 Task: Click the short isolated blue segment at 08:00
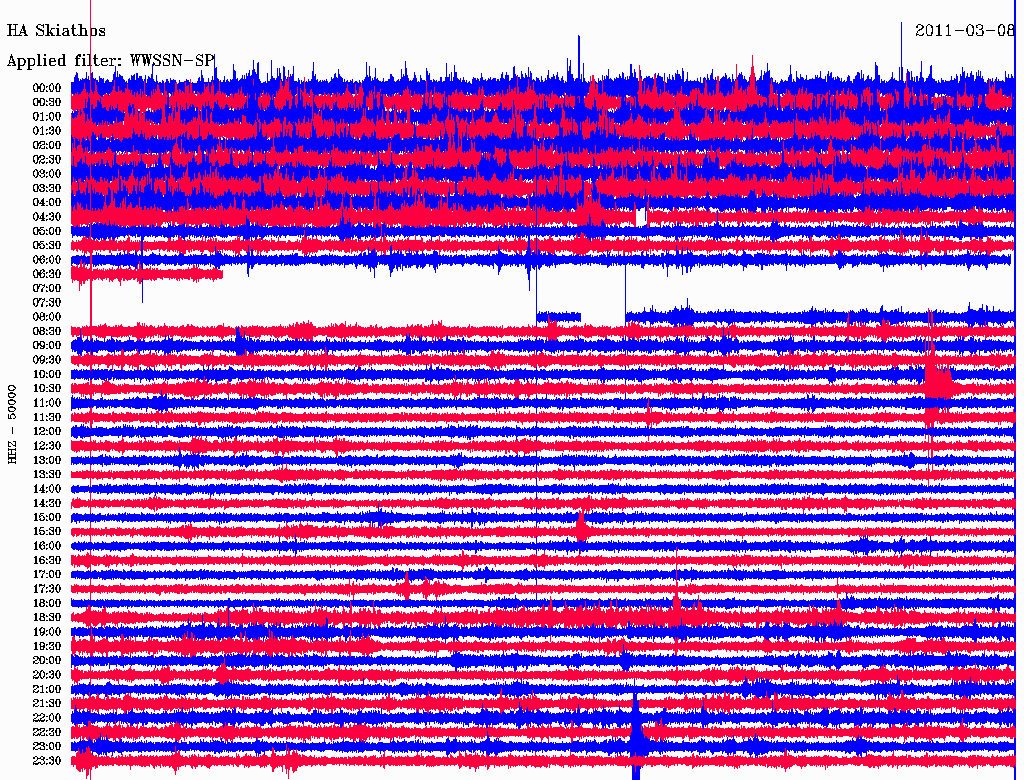point(558,317)
